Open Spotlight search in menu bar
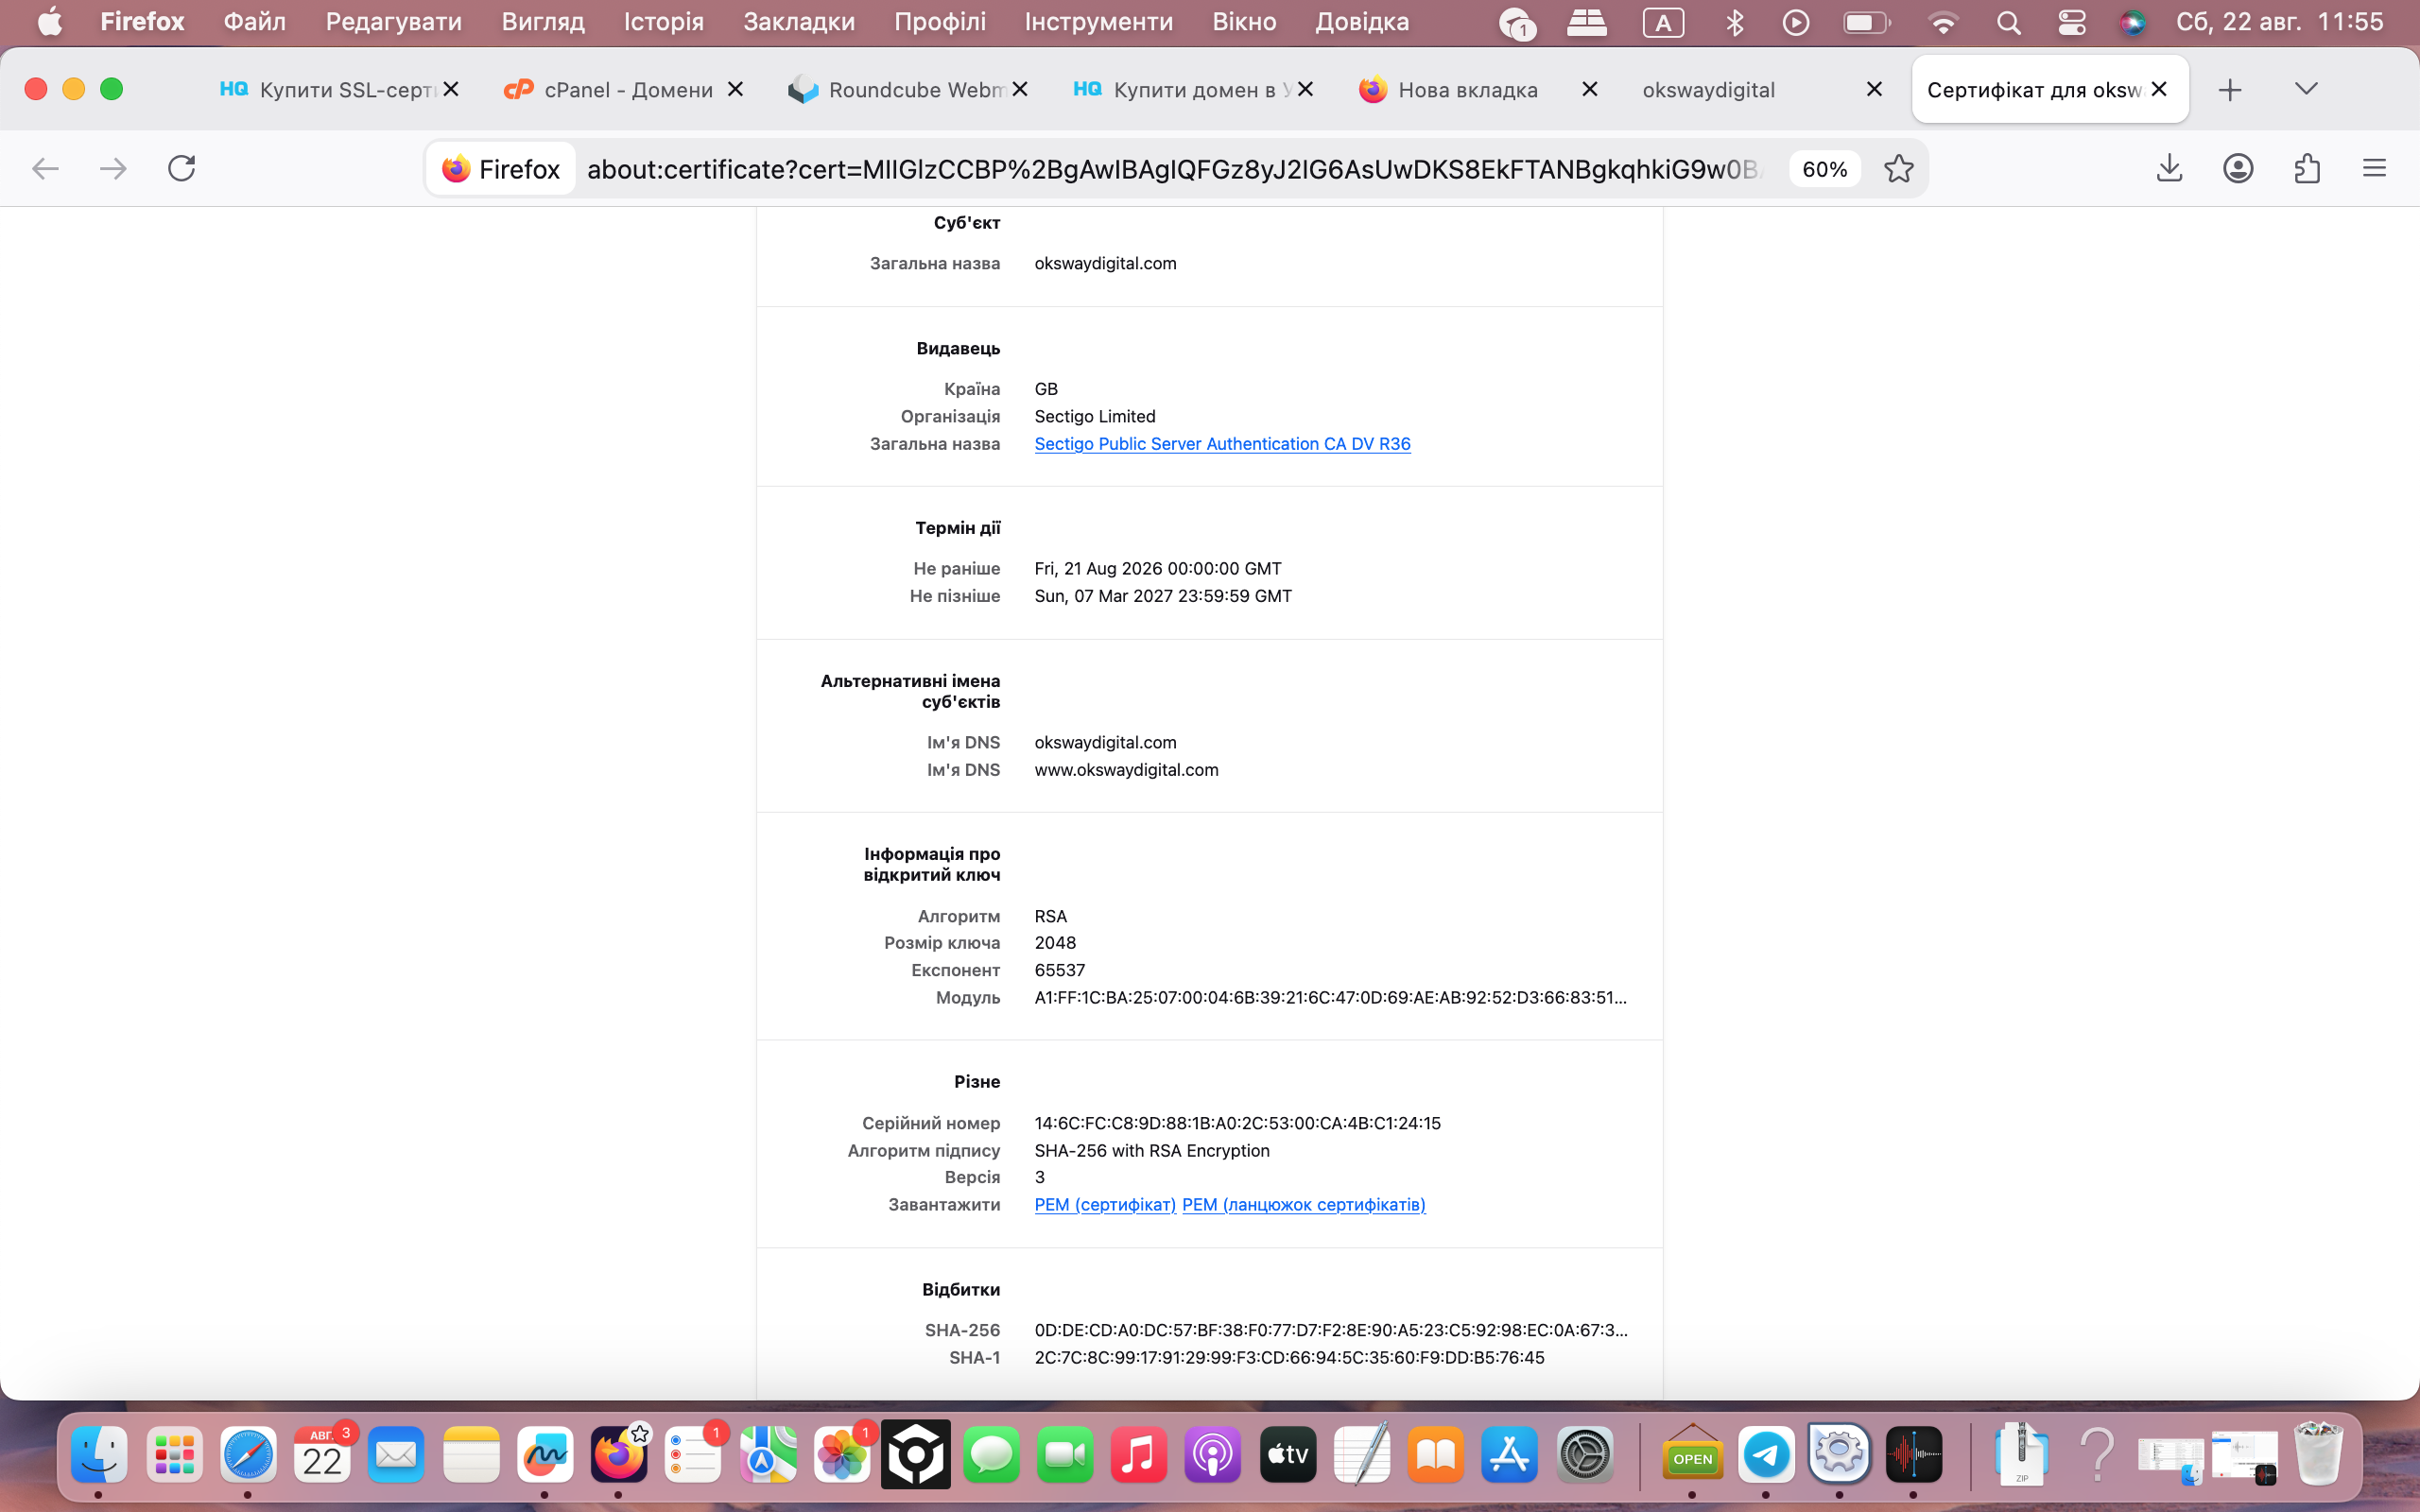This screenshot has width=2420, height=1512. (x=2008, y=22)
